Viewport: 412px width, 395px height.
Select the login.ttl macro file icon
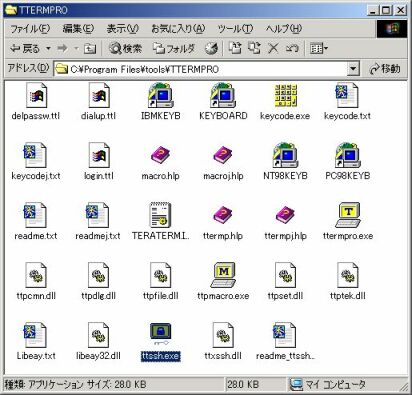coord(99,156)
